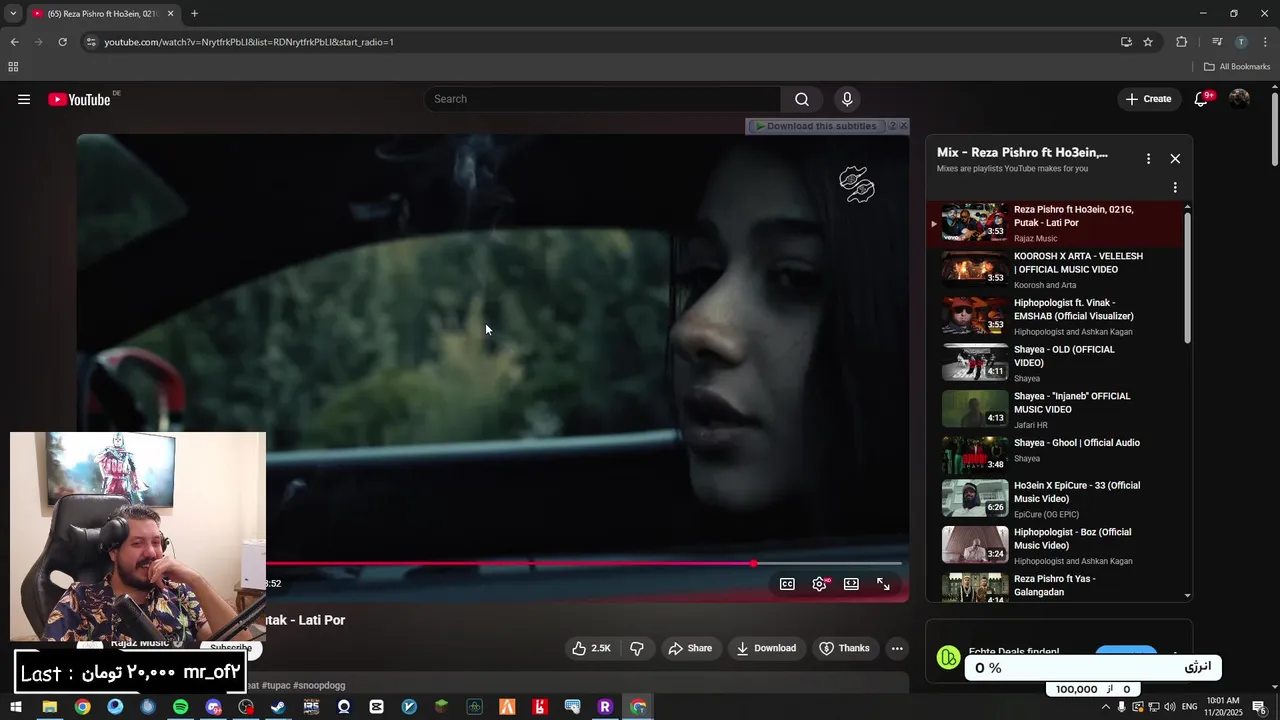
Task: Close the Reza Pishro YouTube tab
Action: click(170, 14)
